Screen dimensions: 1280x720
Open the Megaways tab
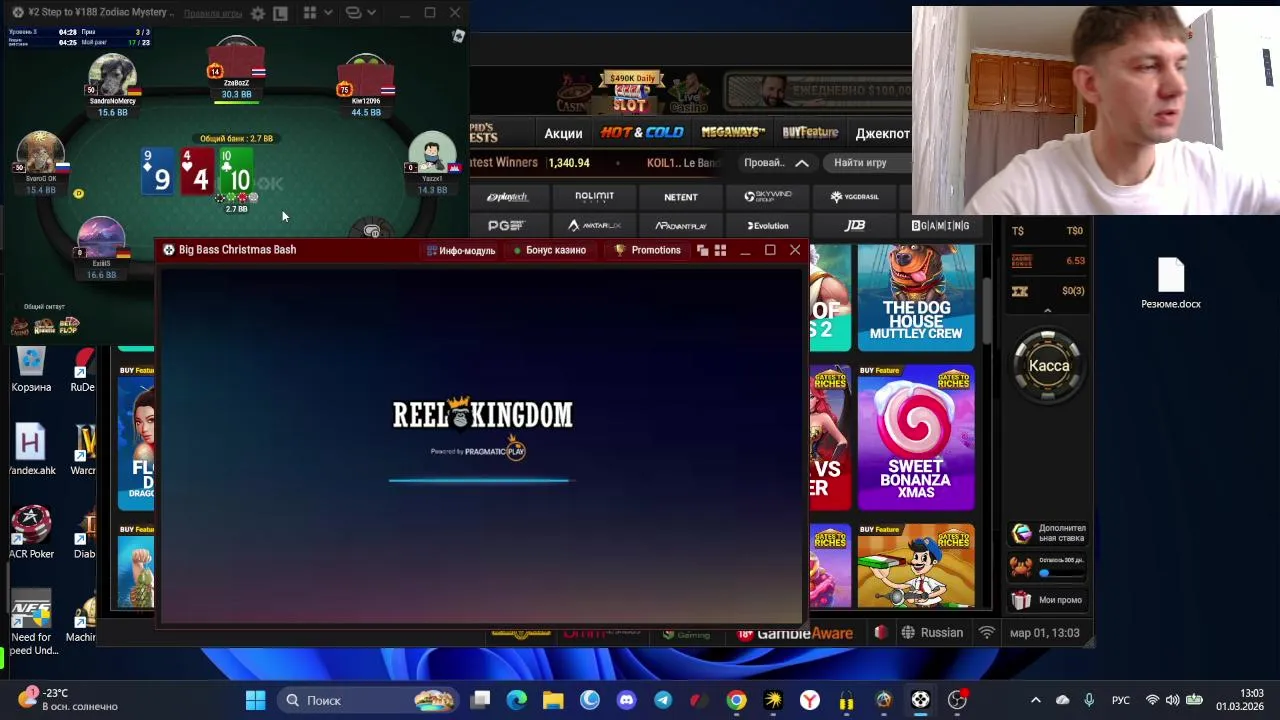pyautogui.click(x=733, y=132)
